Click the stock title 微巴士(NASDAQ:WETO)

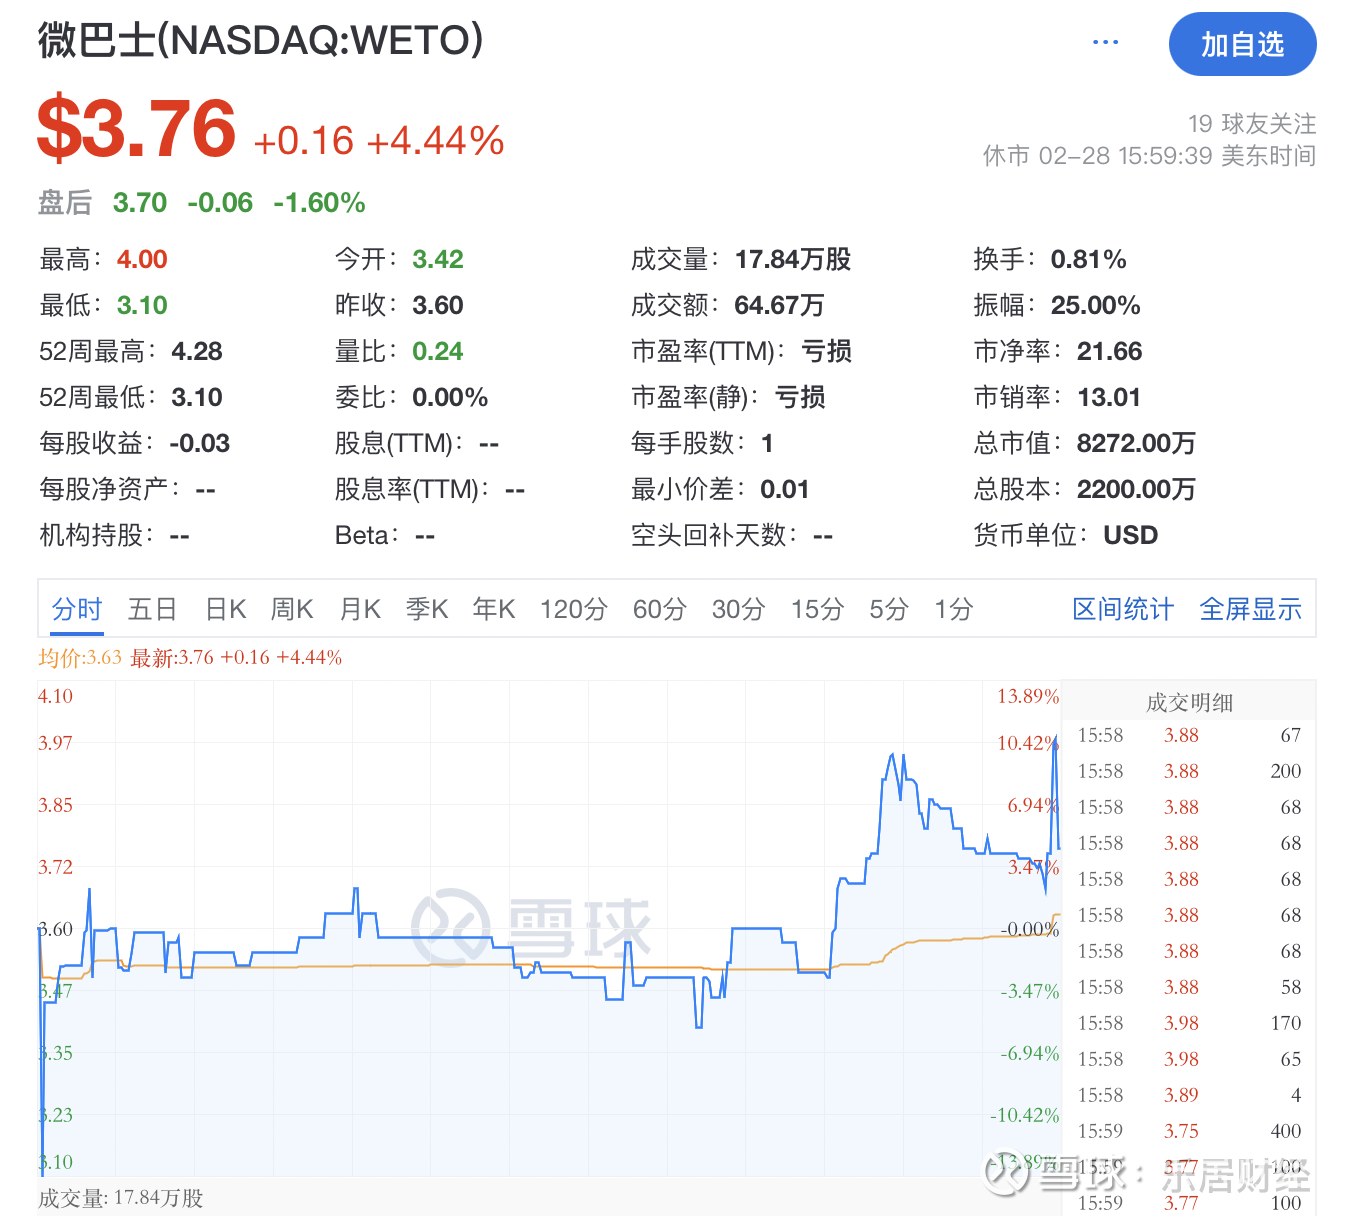click(261, 41)
